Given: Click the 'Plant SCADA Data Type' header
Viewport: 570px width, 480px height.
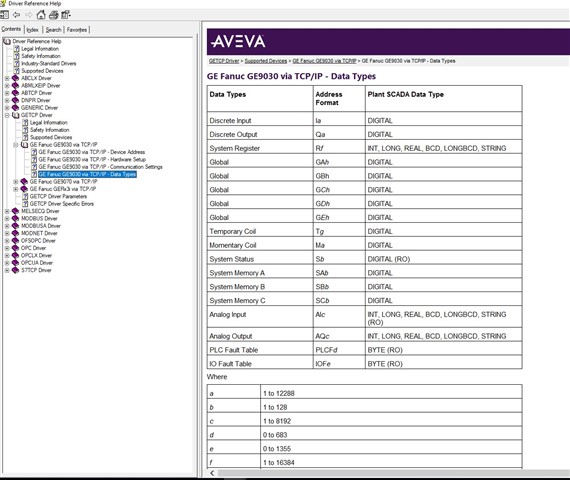Looking at the screenshot, I should pyautogui.click(x=443, y=99).
